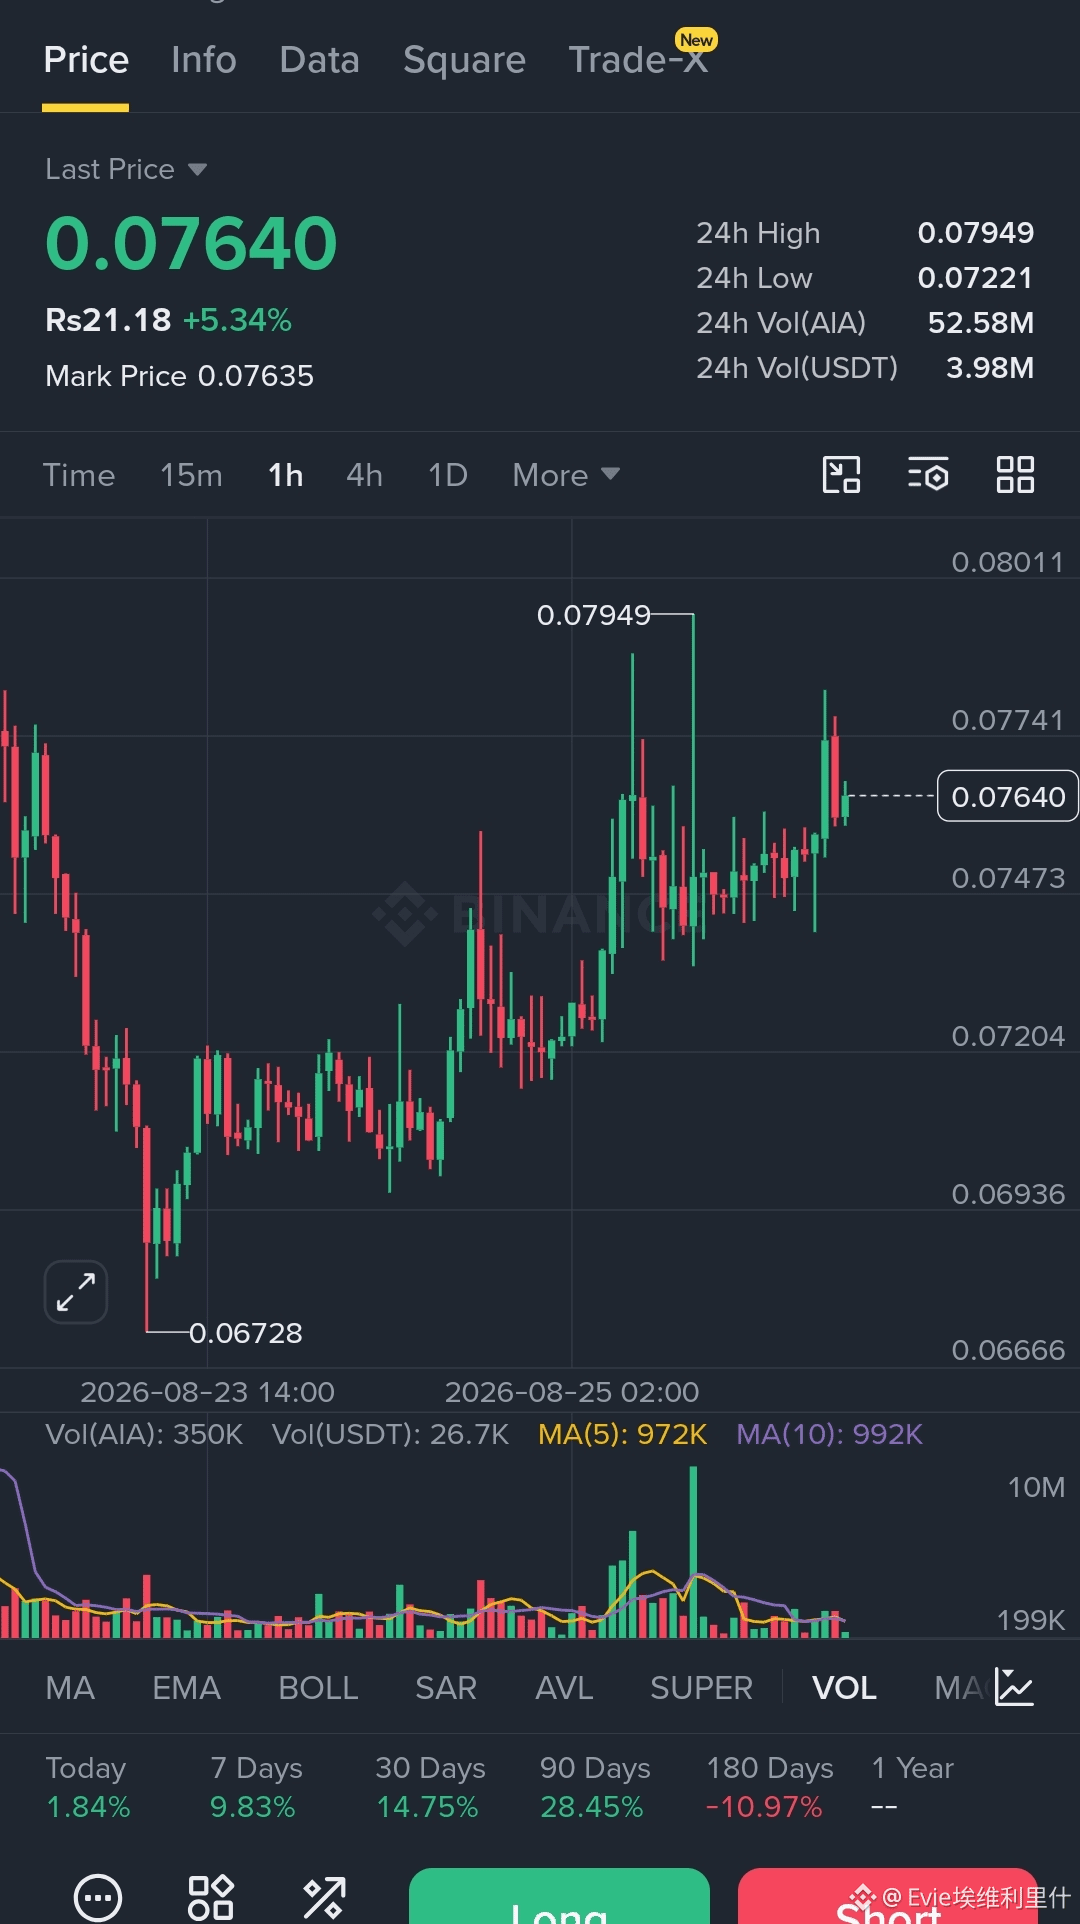Image resolution: width=1080 pixels, height=1924 pixels.
Task: Select the 15m chart interval
Action: (191, 475)
